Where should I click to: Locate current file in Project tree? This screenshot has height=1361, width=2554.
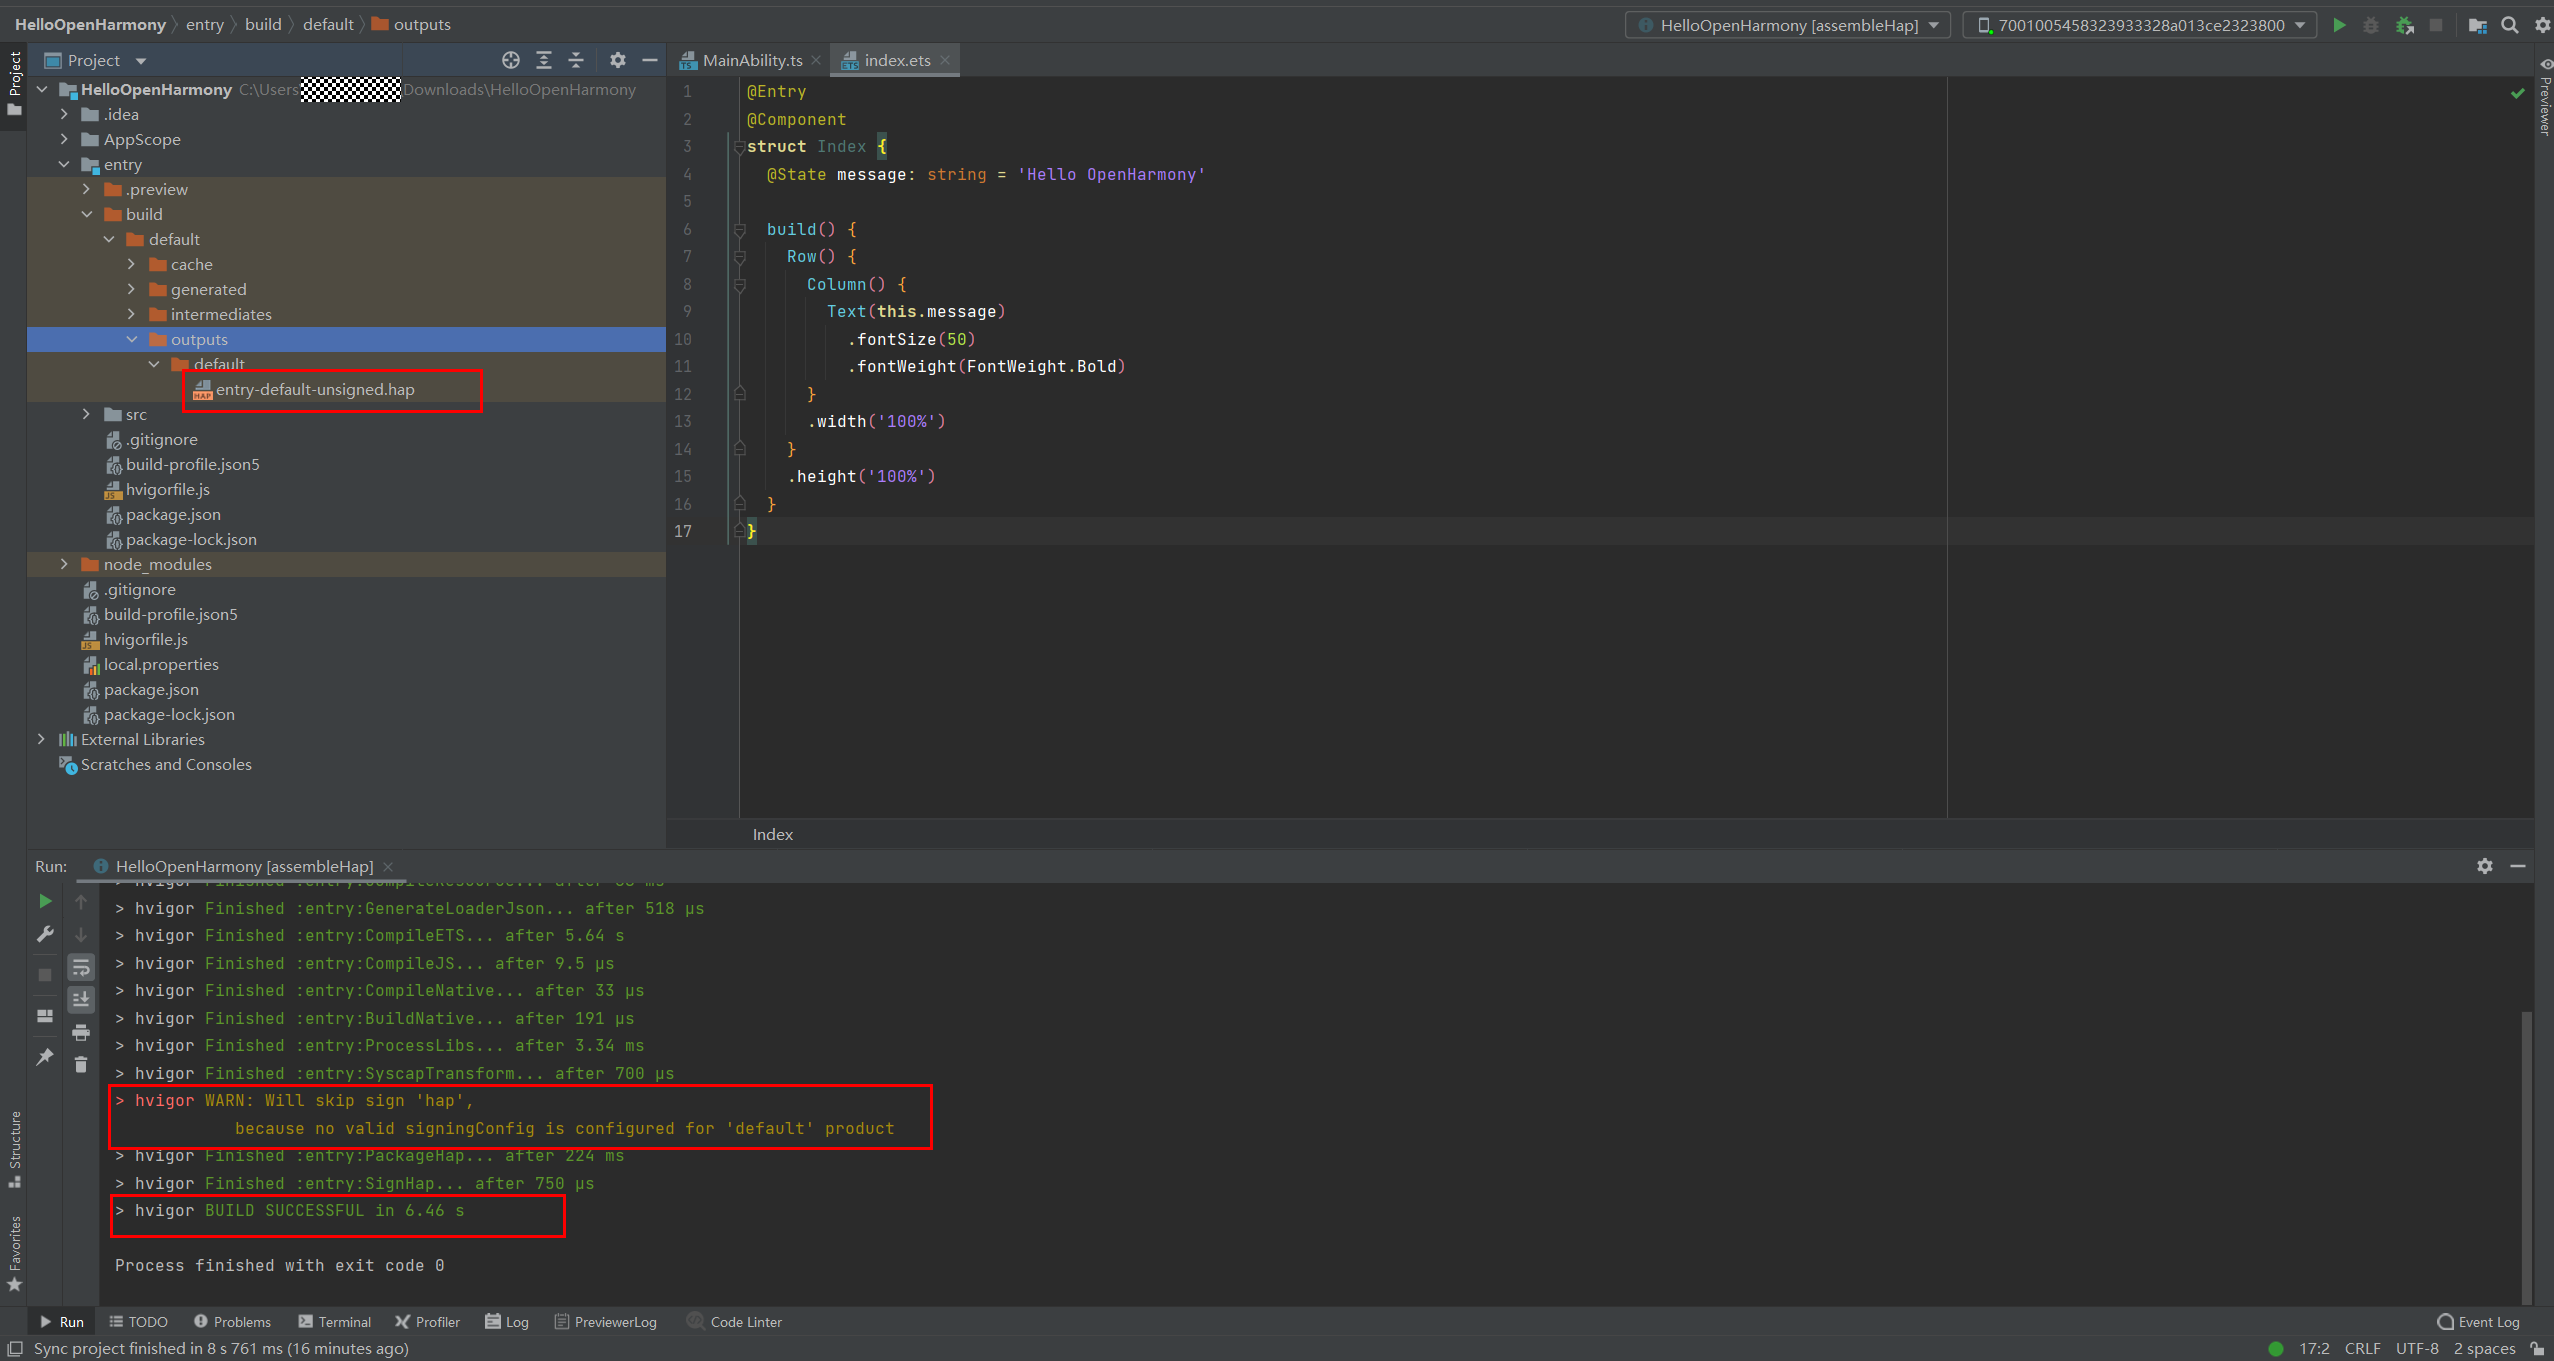(x=511, y=60)
